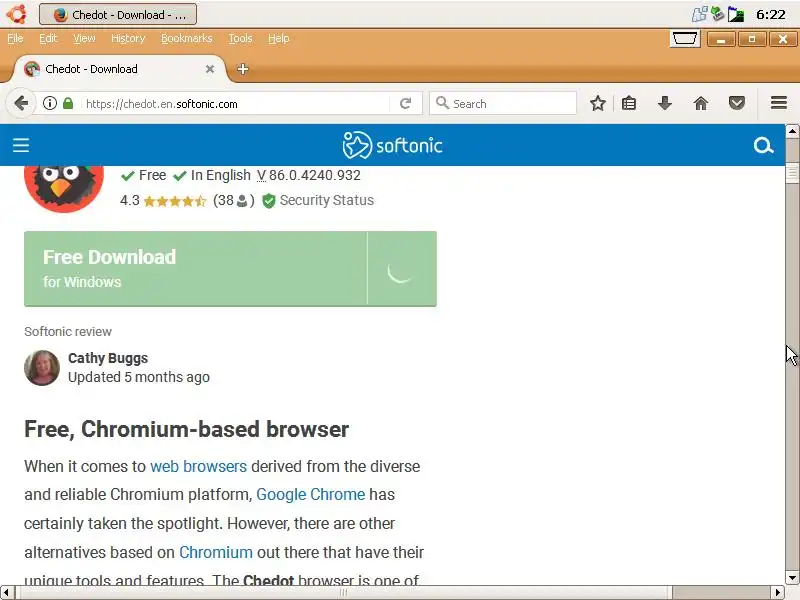
Task: Open the Tools menu
Action: click(x=240, y=38)
